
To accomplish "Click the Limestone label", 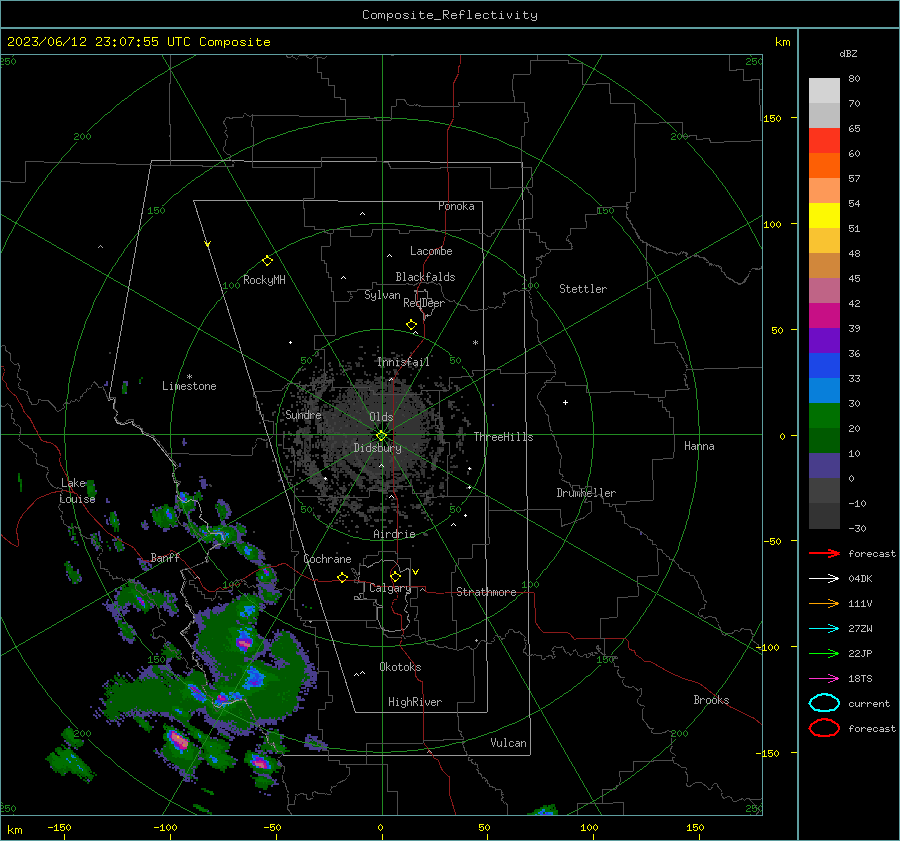I will (189, 386).
